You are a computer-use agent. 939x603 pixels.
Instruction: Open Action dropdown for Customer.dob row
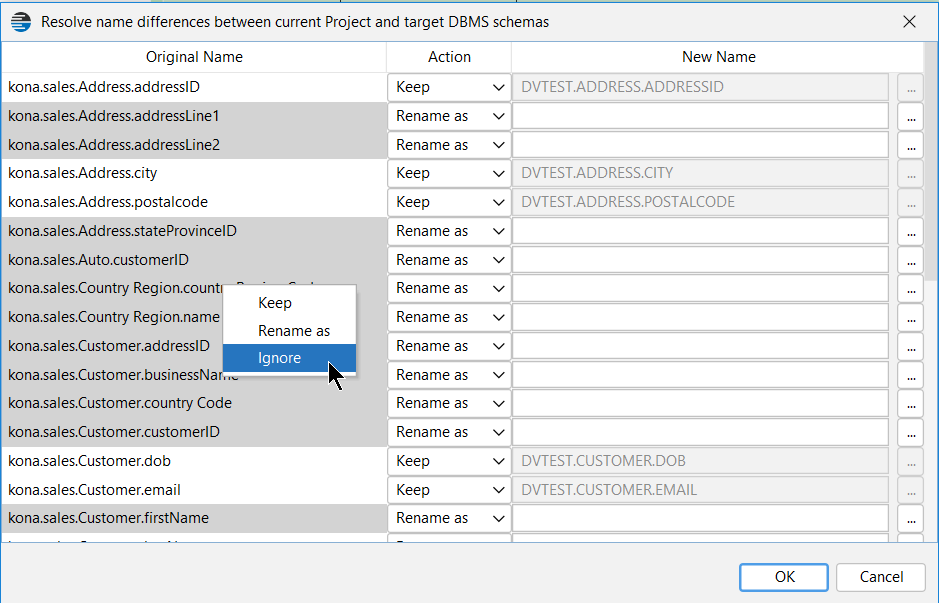pos(449,461)
